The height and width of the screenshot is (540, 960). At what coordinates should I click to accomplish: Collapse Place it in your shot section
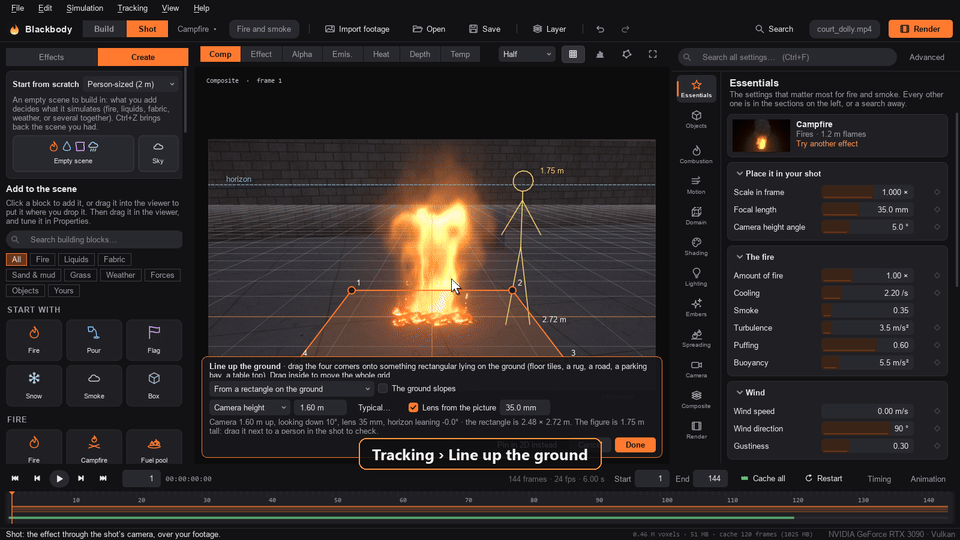(x=778, y=174)
